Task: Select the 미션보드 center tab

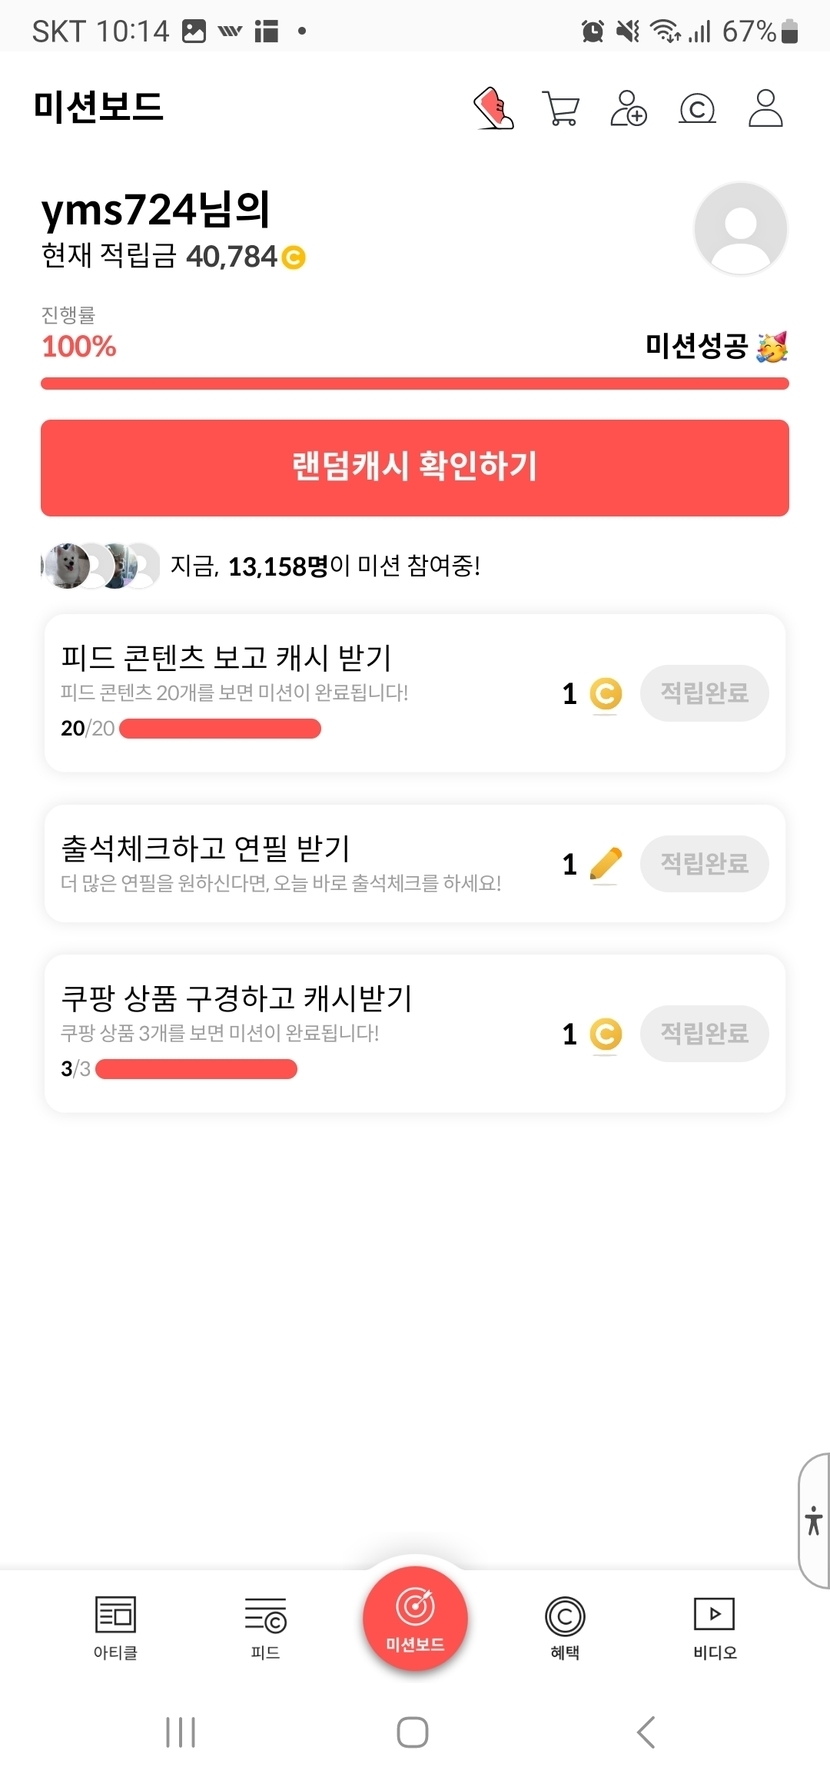Action: [x=415, y=1617]
